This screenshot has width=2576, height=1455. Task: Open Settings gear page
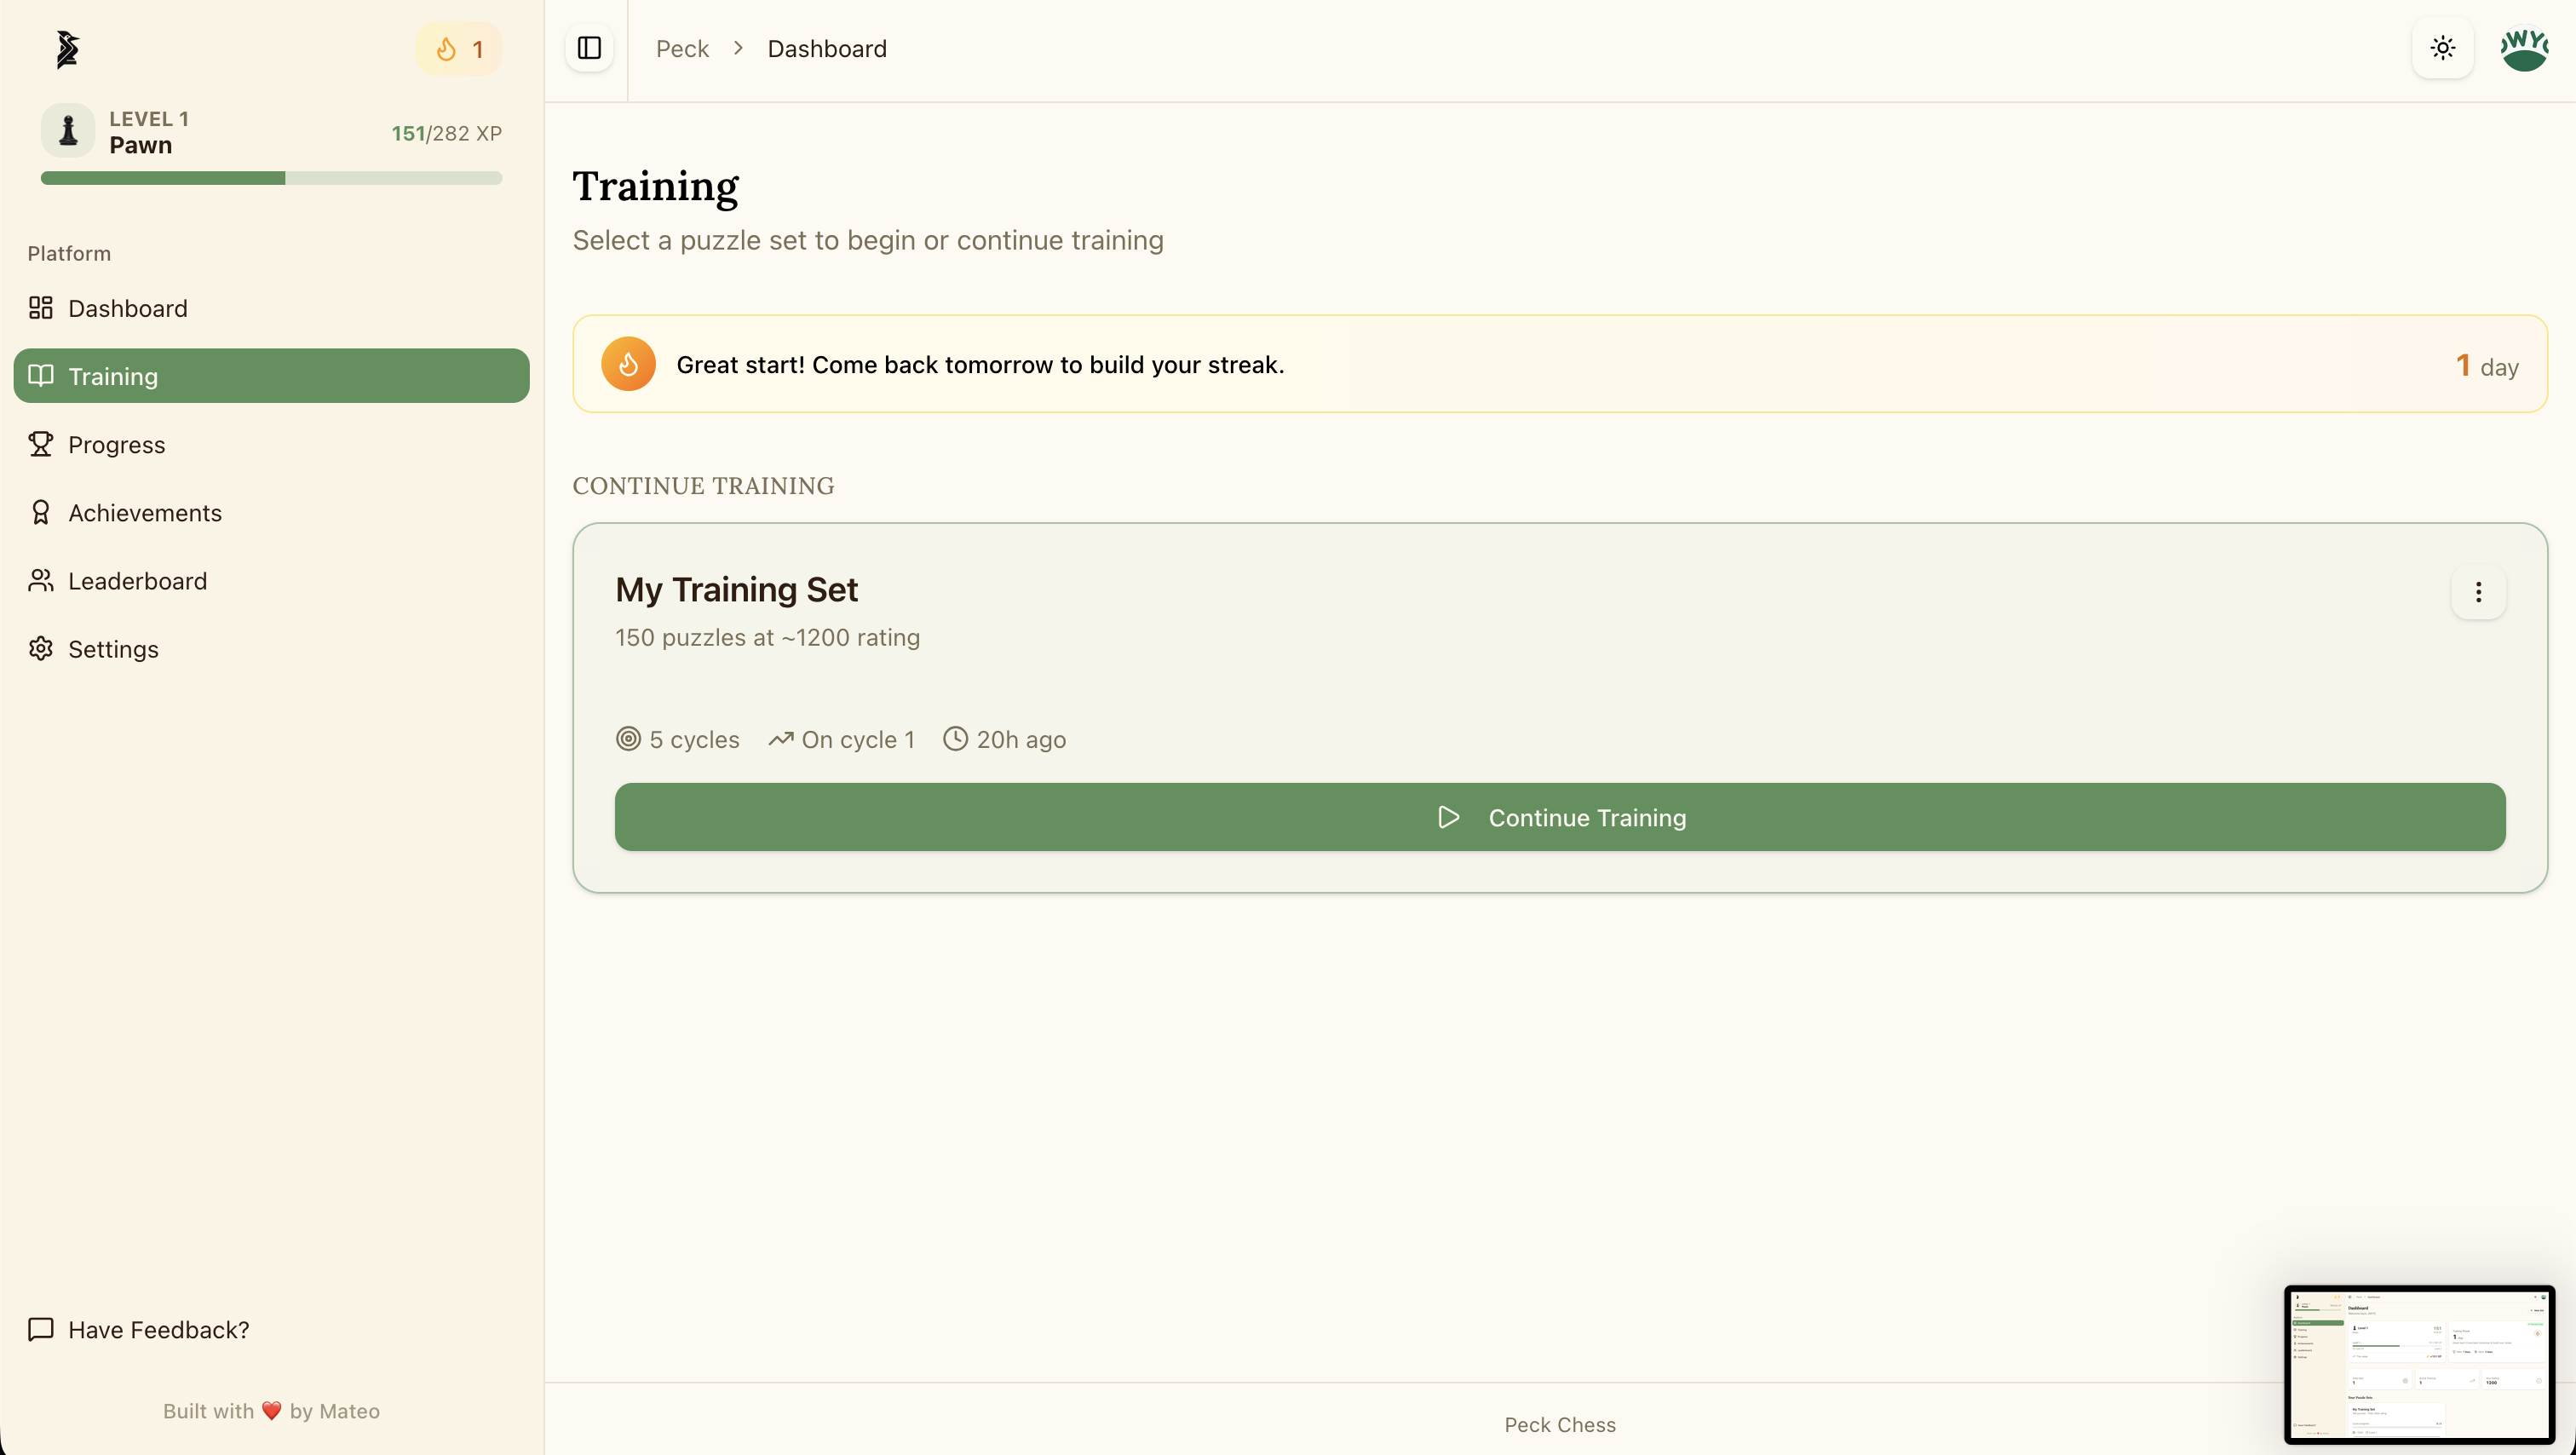113,649
